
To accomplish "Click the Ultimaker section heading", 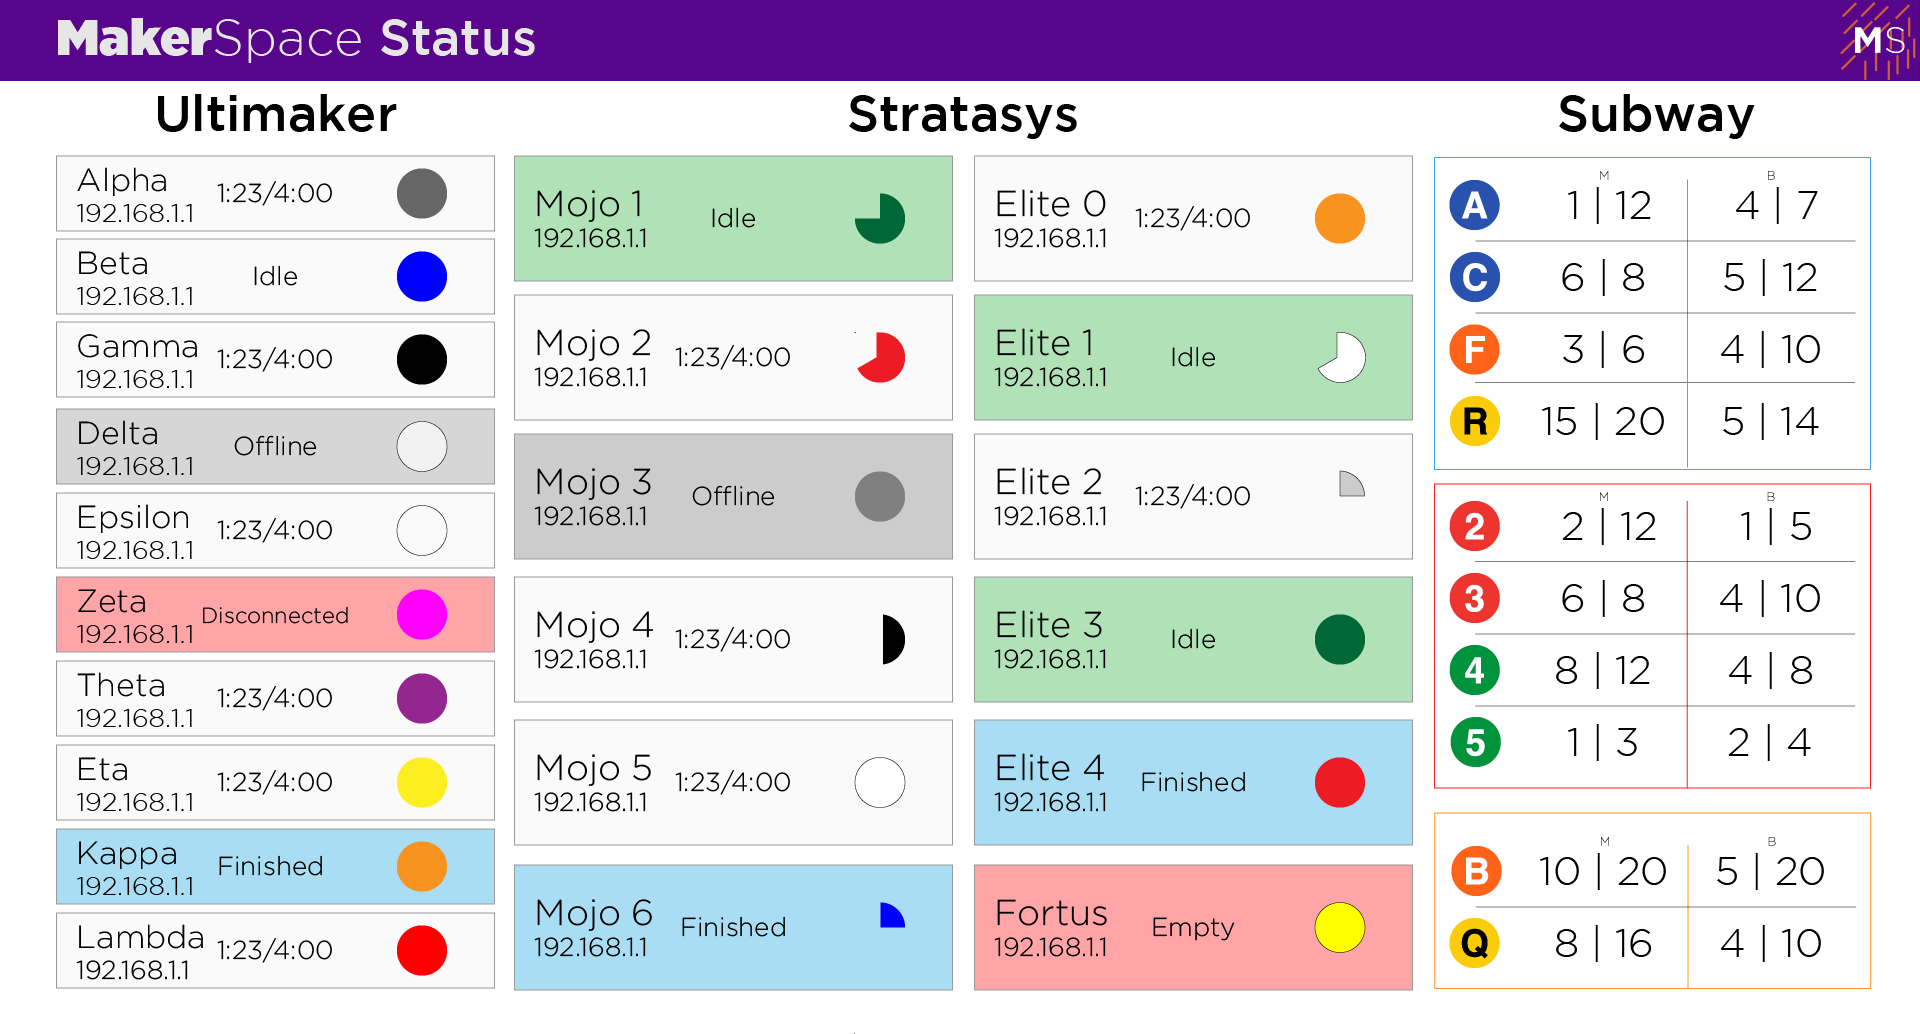I will [x=276, y=114].
